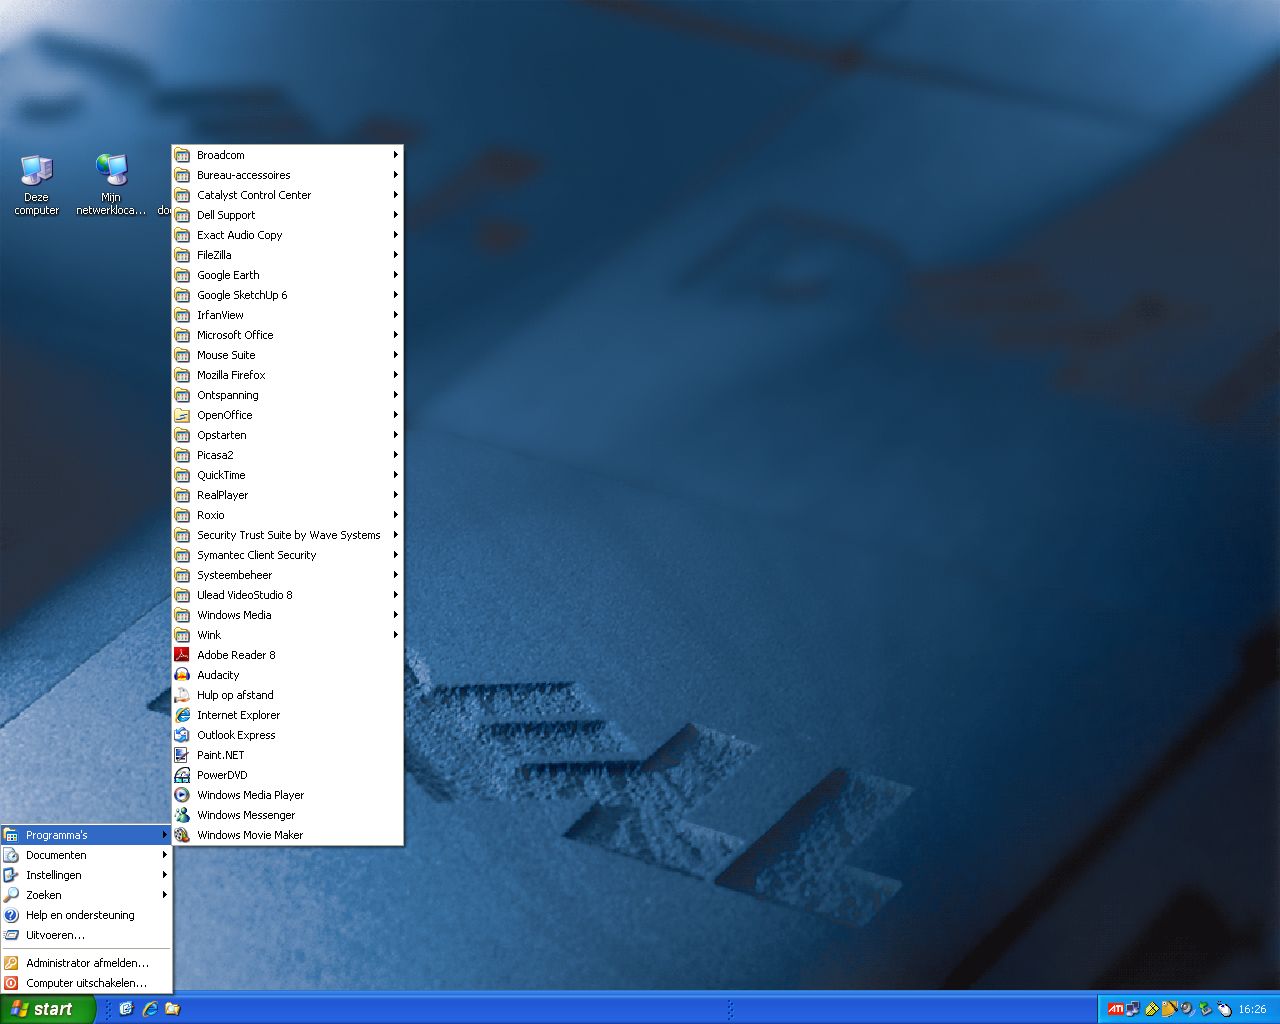Image resolution: width=1280 pixels, height=1024 pixels.
Task: Start Windows Media Player
Action: 288,795
